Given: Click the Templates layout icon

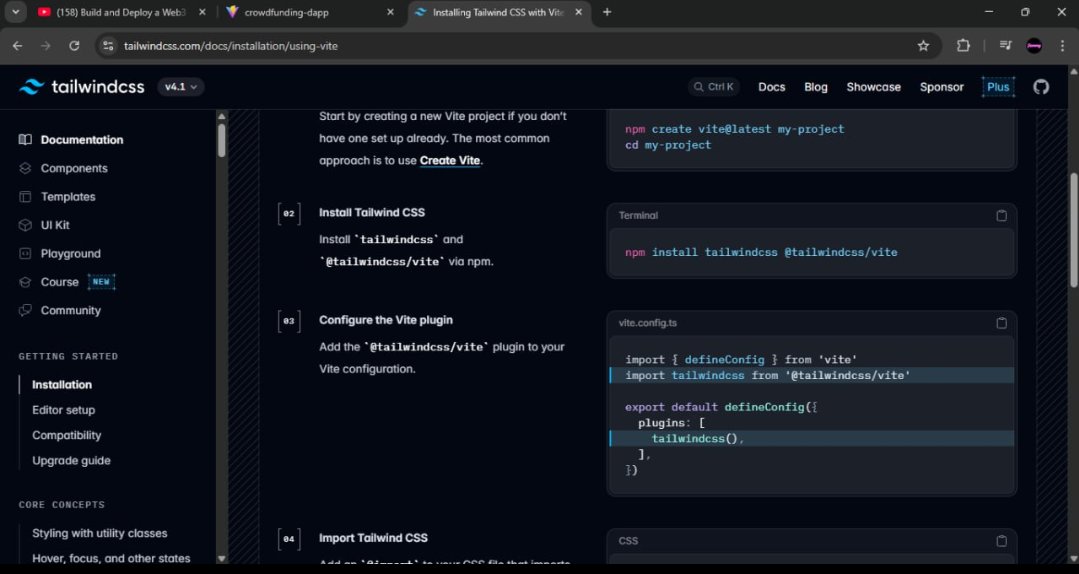Looking at the screenshot, I should pyautogui.click(x=25, y=197).
